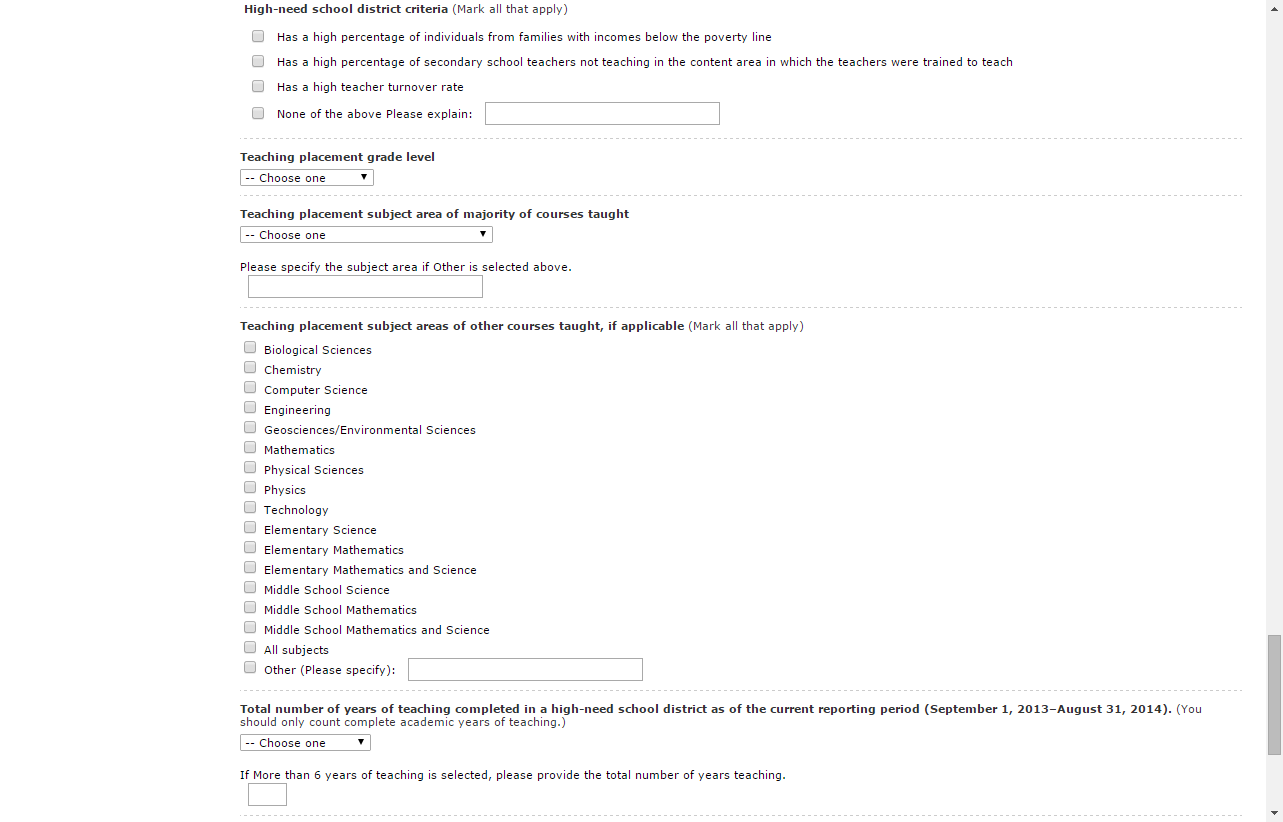The width and height of the screenshot is (1283, 822).
Task: Expand the subject area of majority courses dropdown
Action: pyautogui.click(x=366, y=235)
